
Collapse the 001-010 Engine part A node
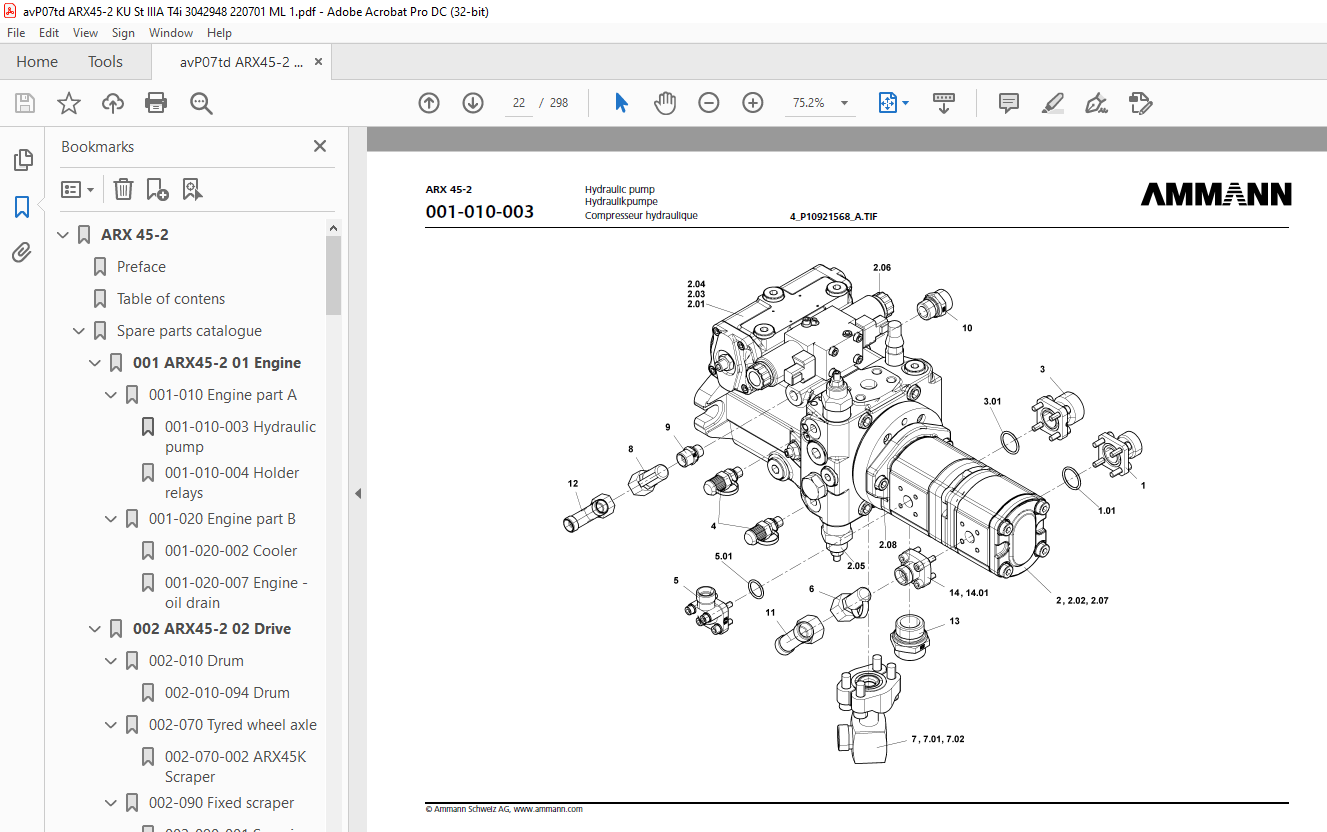tap(111, 395)
